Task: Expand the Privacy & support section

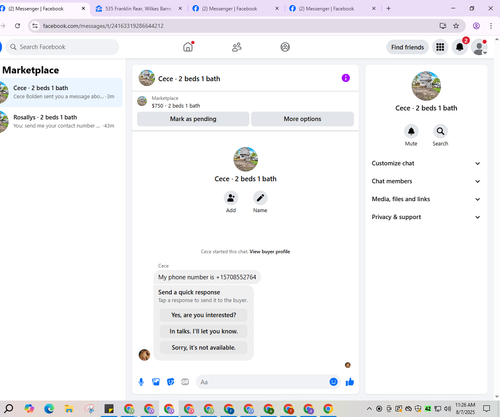Action: (426, 217)
